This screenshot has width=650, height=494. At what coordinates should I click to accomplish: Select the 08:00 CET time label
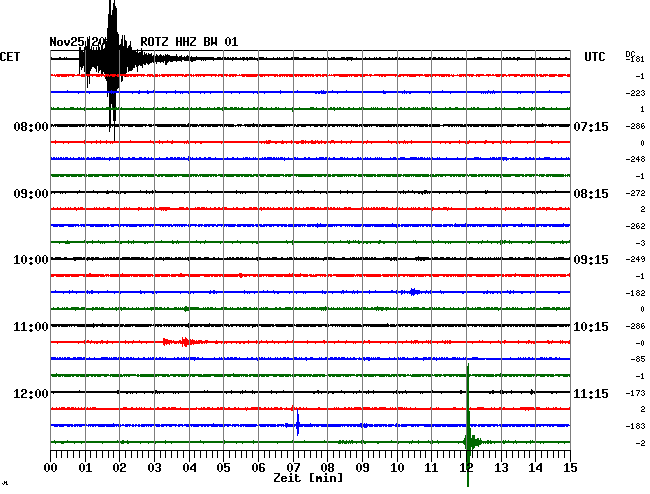31,126
